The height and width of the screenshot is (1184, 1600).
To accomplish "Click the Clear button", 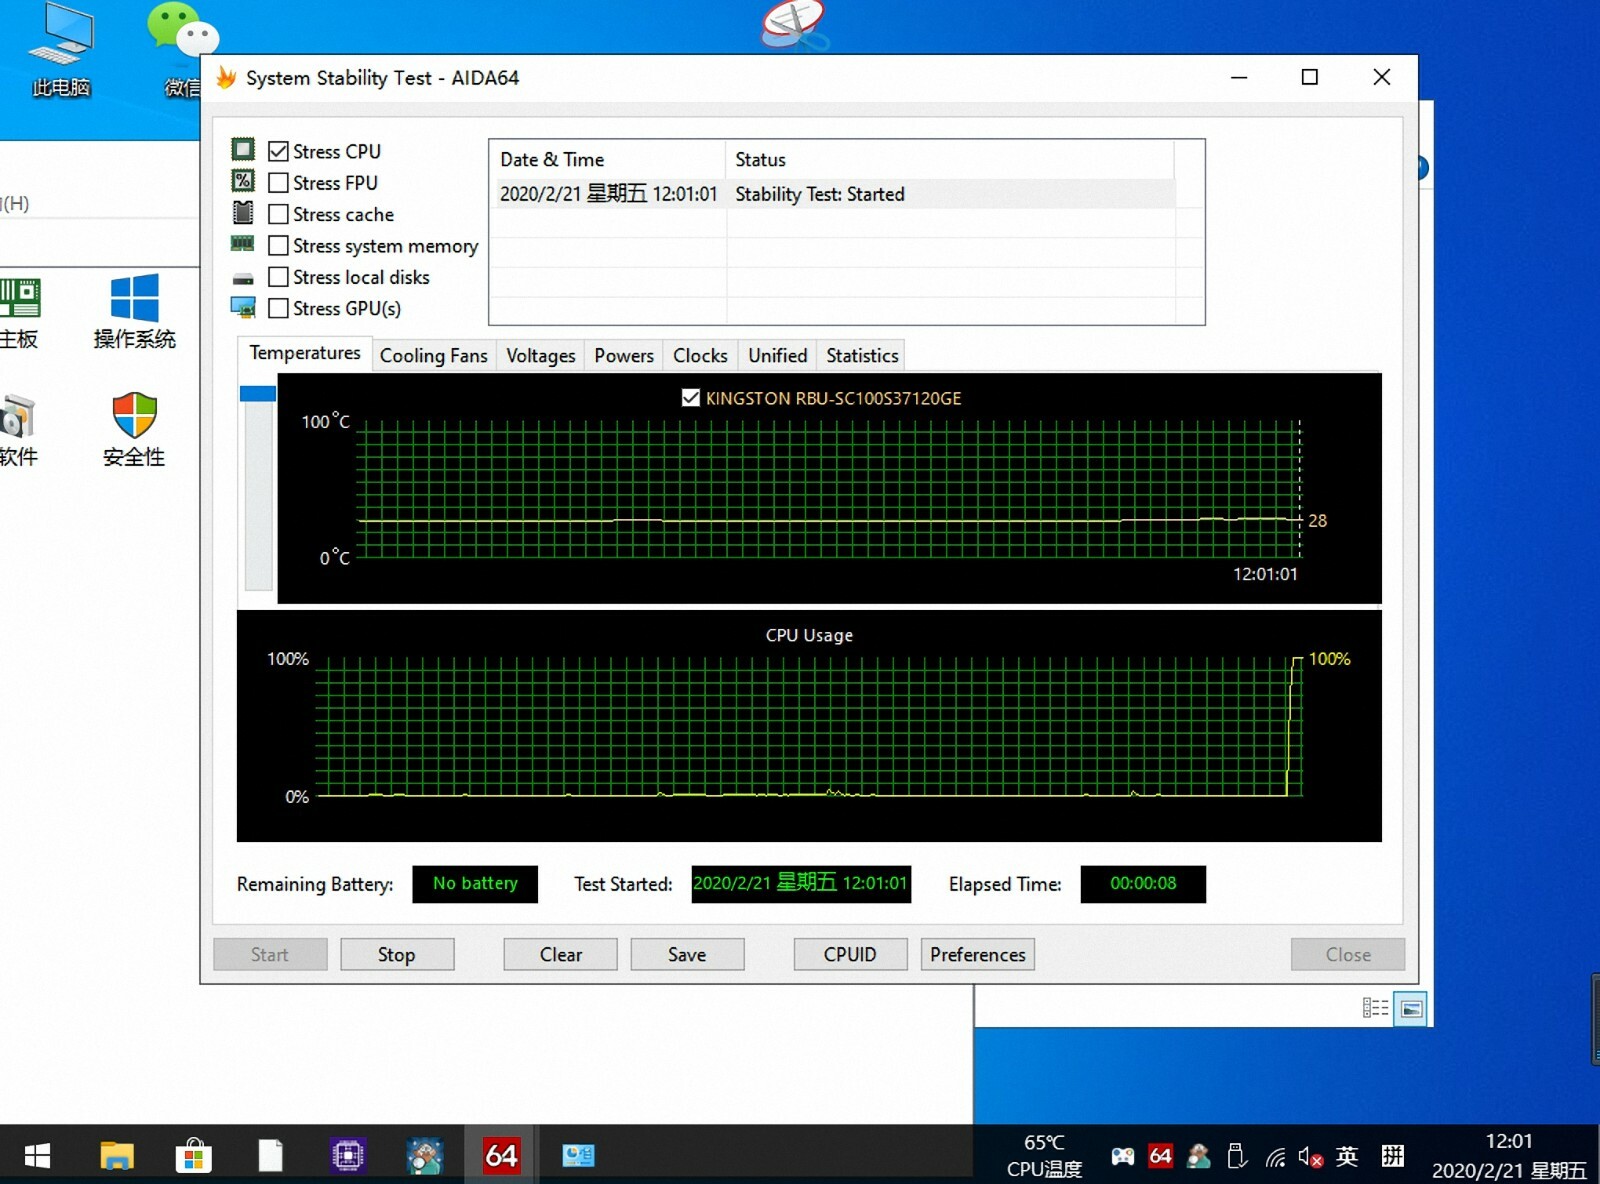I will click(x=560, y=954).
